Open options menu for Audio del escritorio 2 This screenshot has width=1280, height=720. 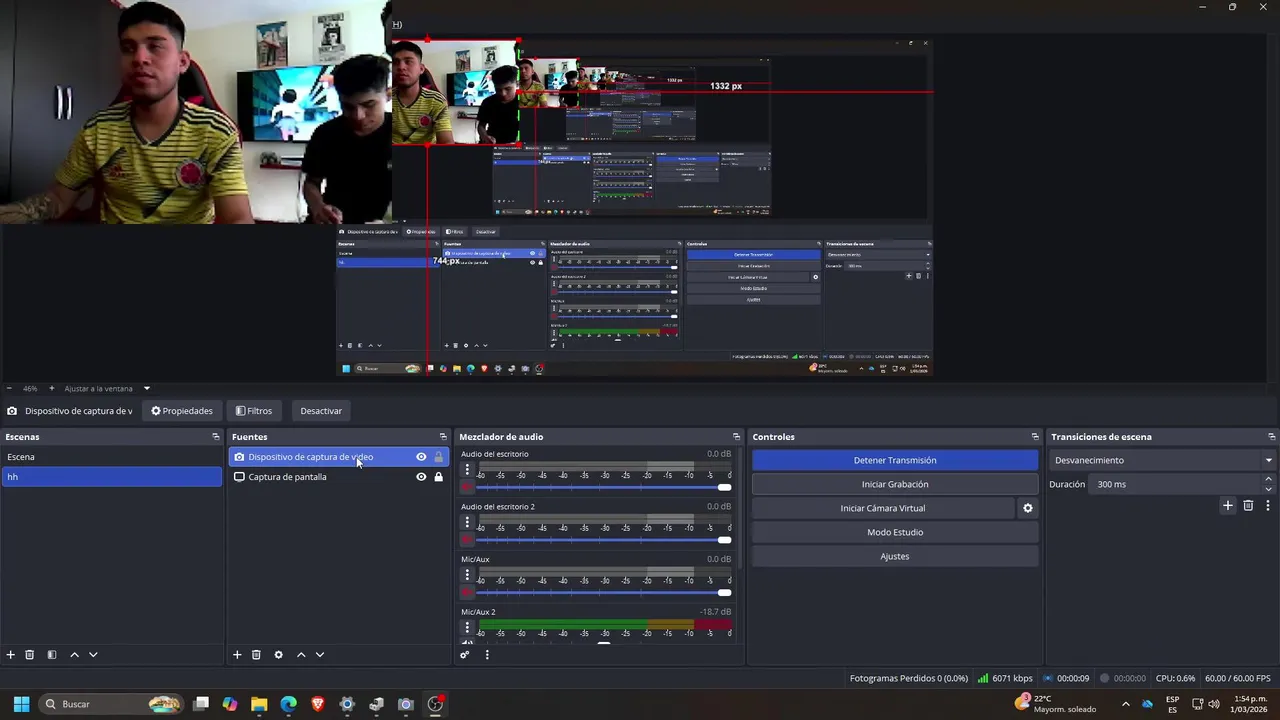click(467, 522)
